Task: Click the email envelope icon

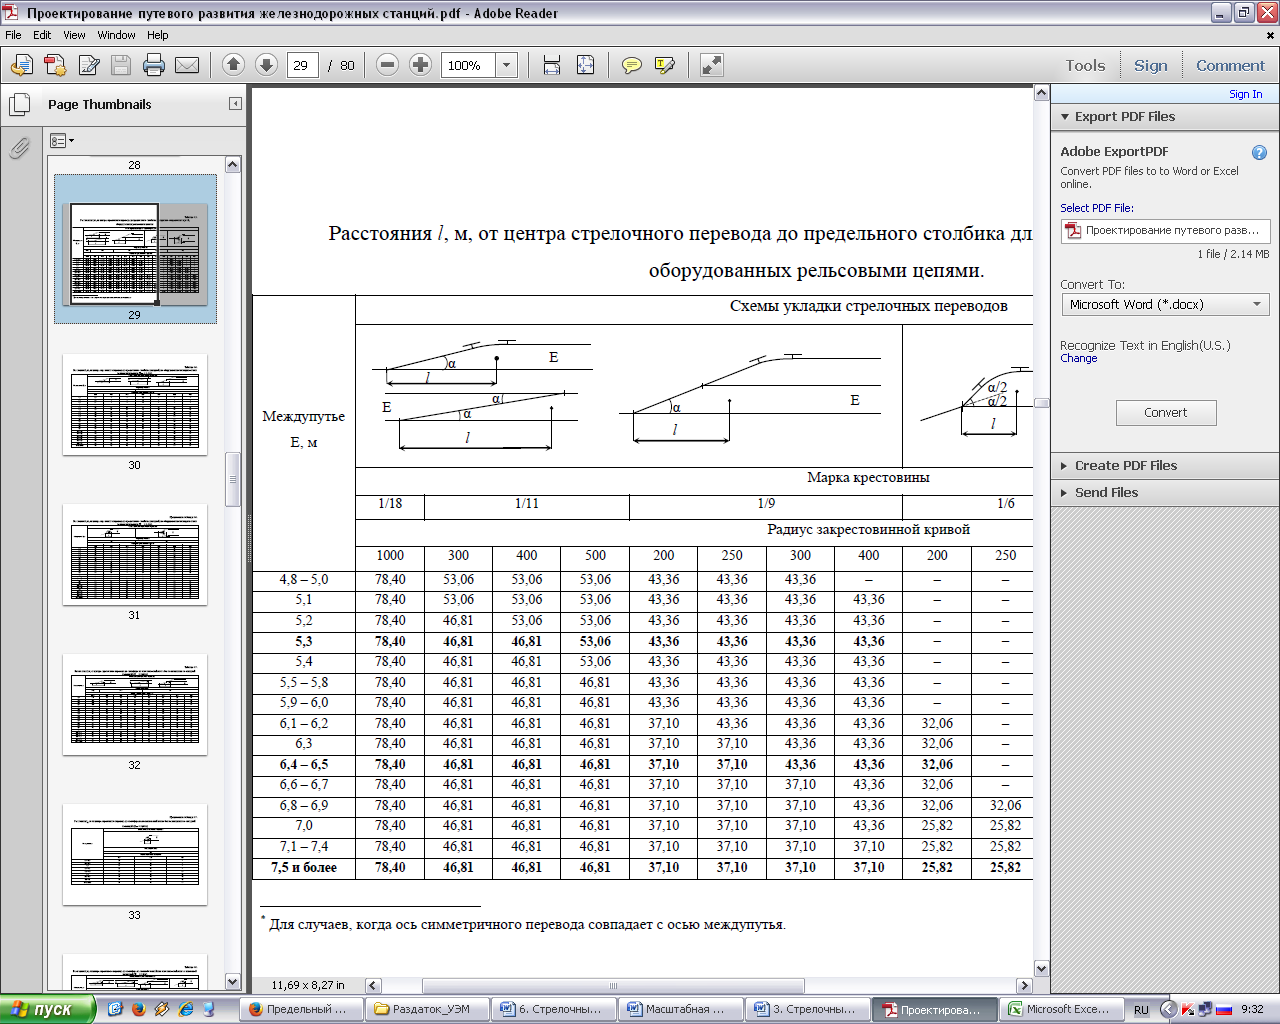Action: (187, 66)
